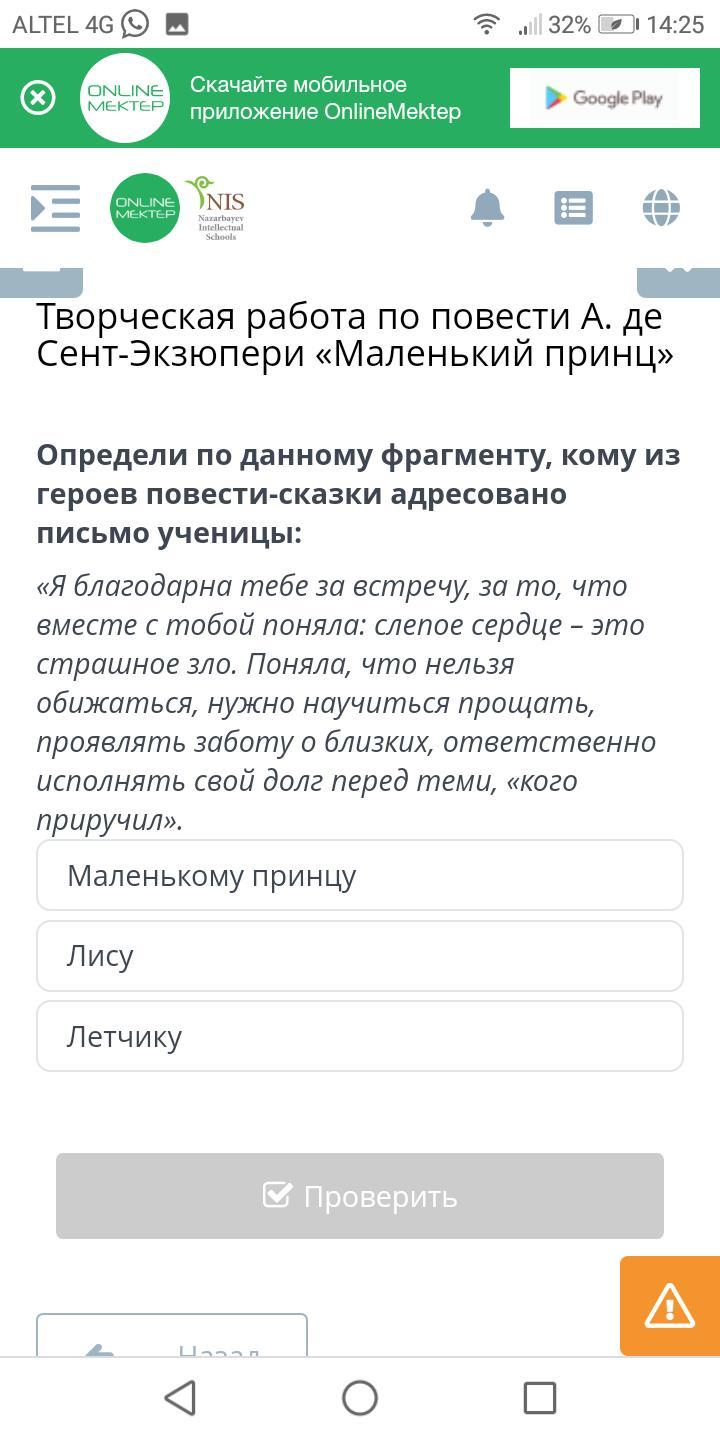Close the mobile app download banner
Screen dimensions: 720x1440
pos(38,98)
